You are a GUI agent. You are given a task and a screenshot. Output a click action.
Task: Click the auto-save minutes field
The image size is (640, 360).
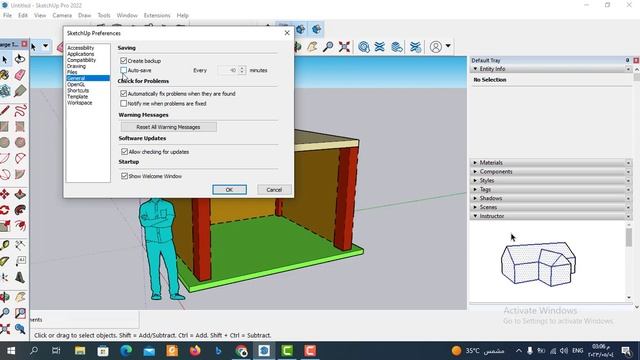(x=228, y=70)
